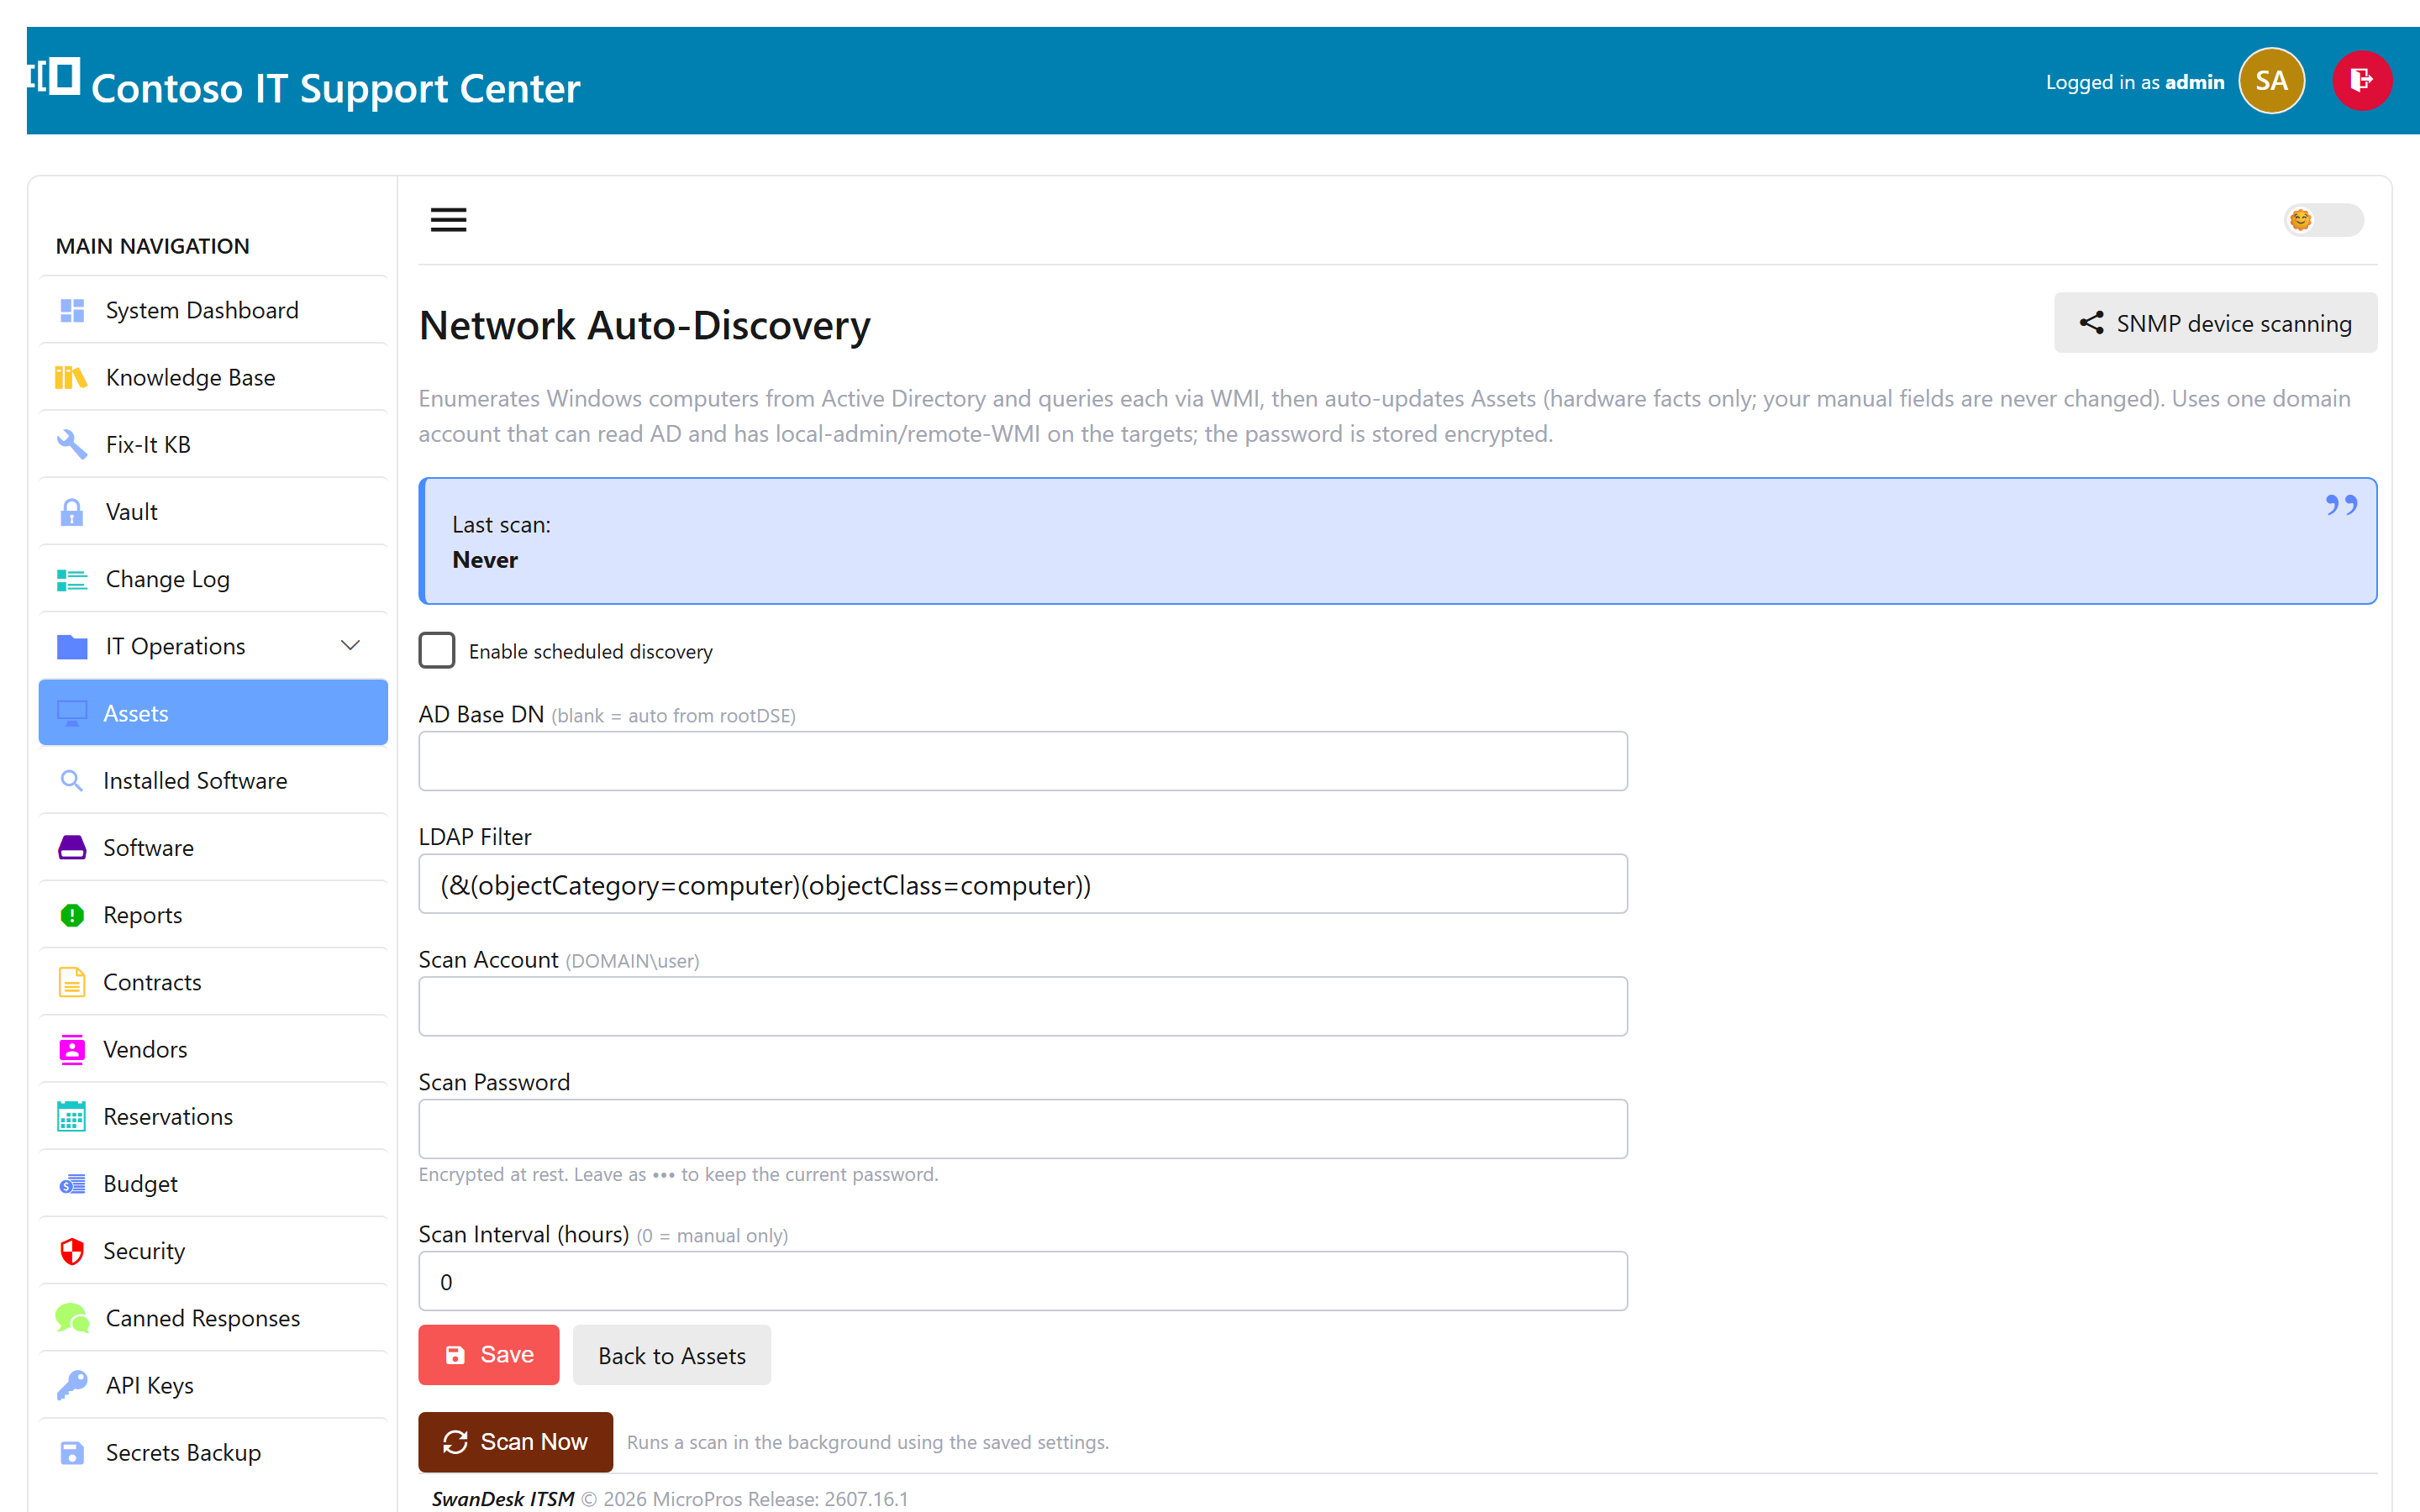Open the SA user avatar
Image resolution: width=2420 pixels, height=1512 pixels.
point(2271,81)
